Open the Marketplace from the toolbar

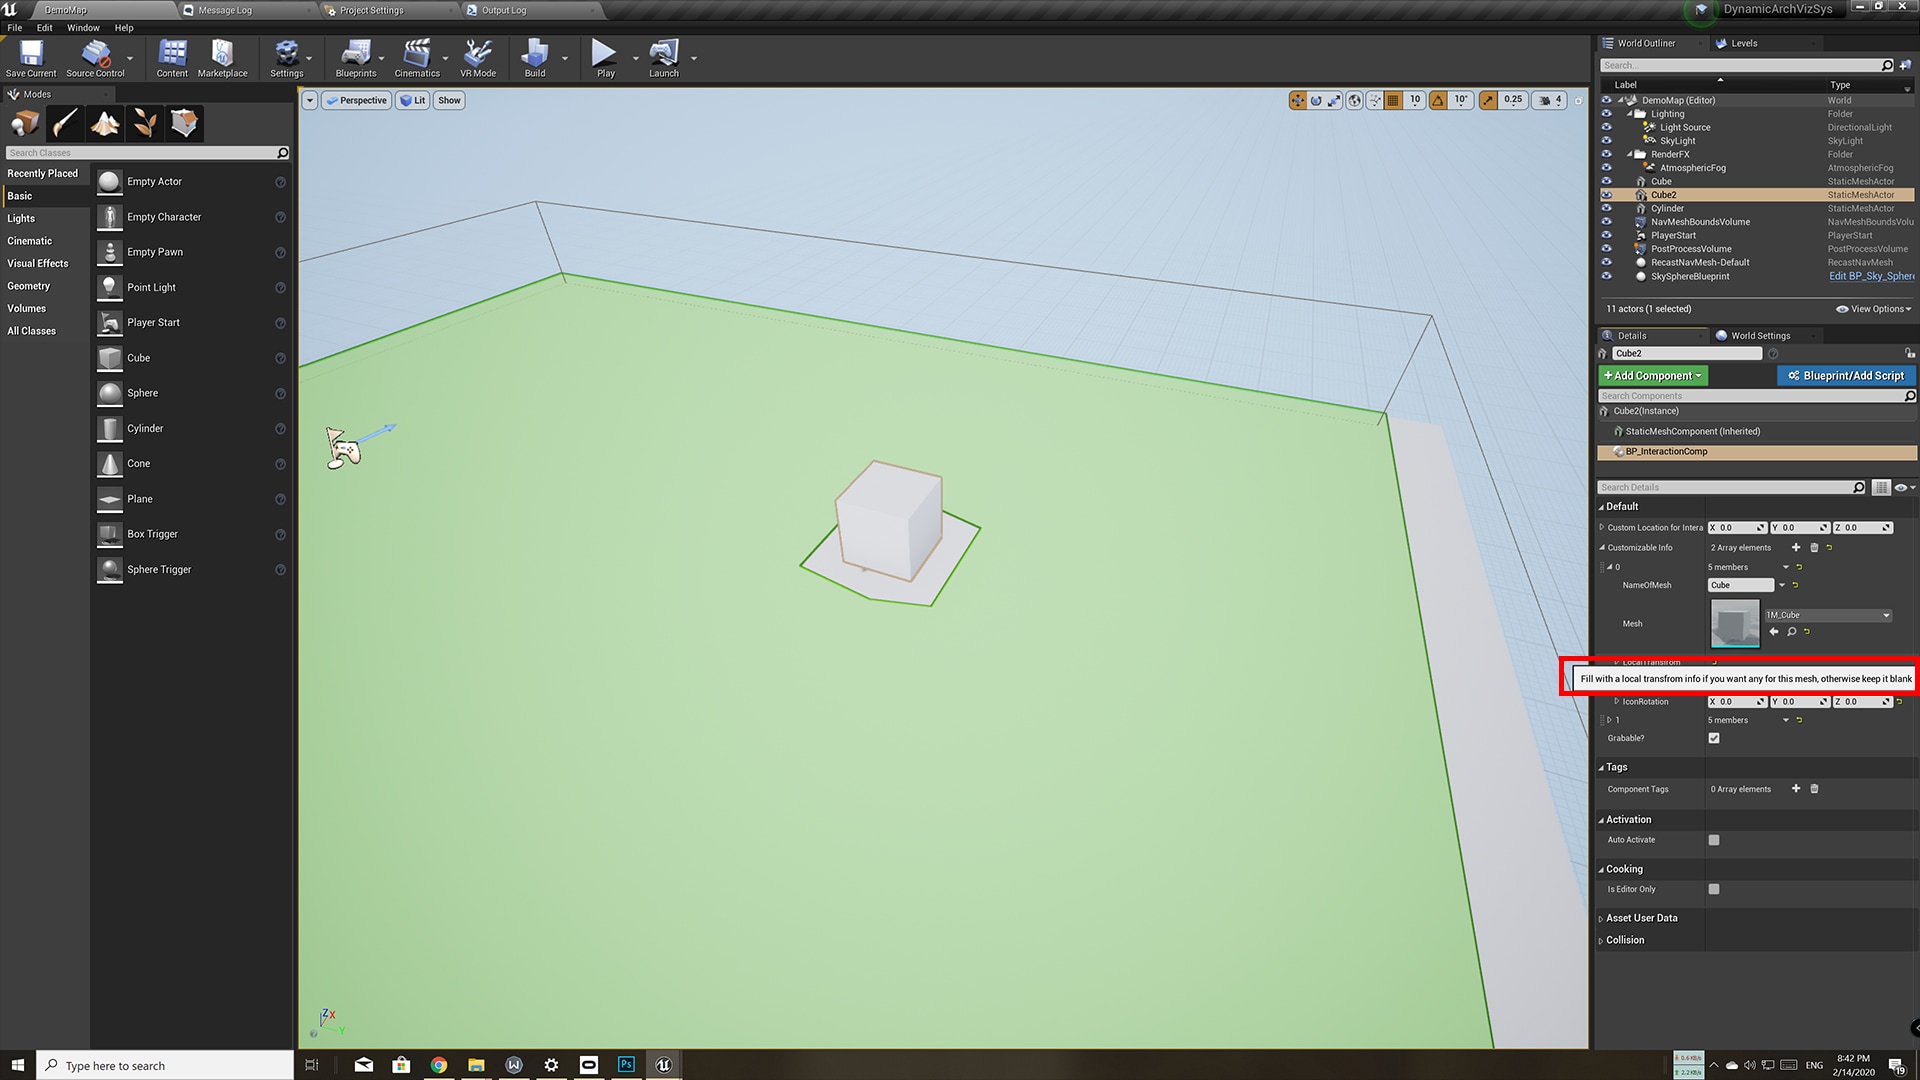222,57
